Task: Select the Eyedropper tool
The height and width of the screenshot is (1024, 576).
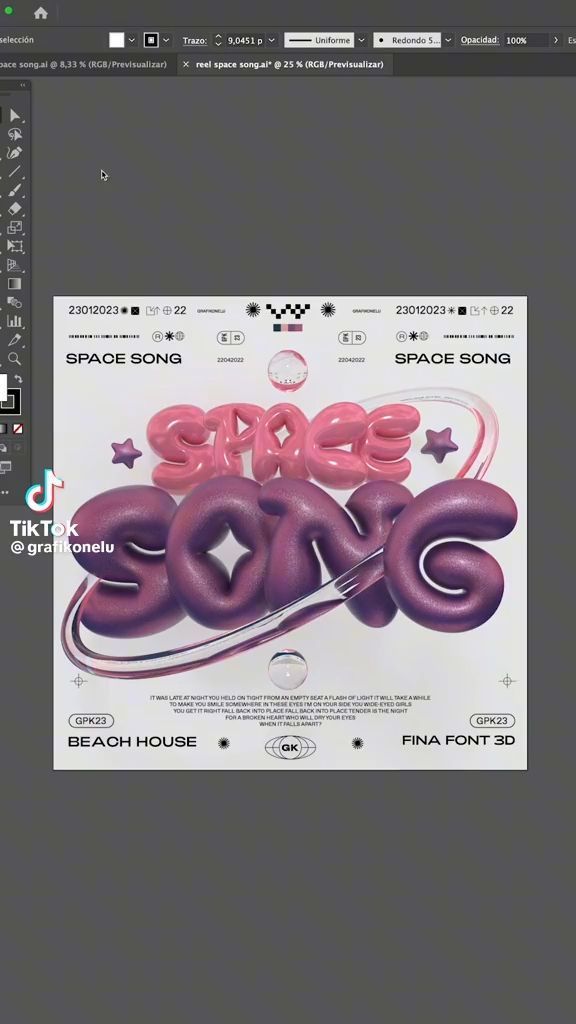Action: click(x=14, y=340)
